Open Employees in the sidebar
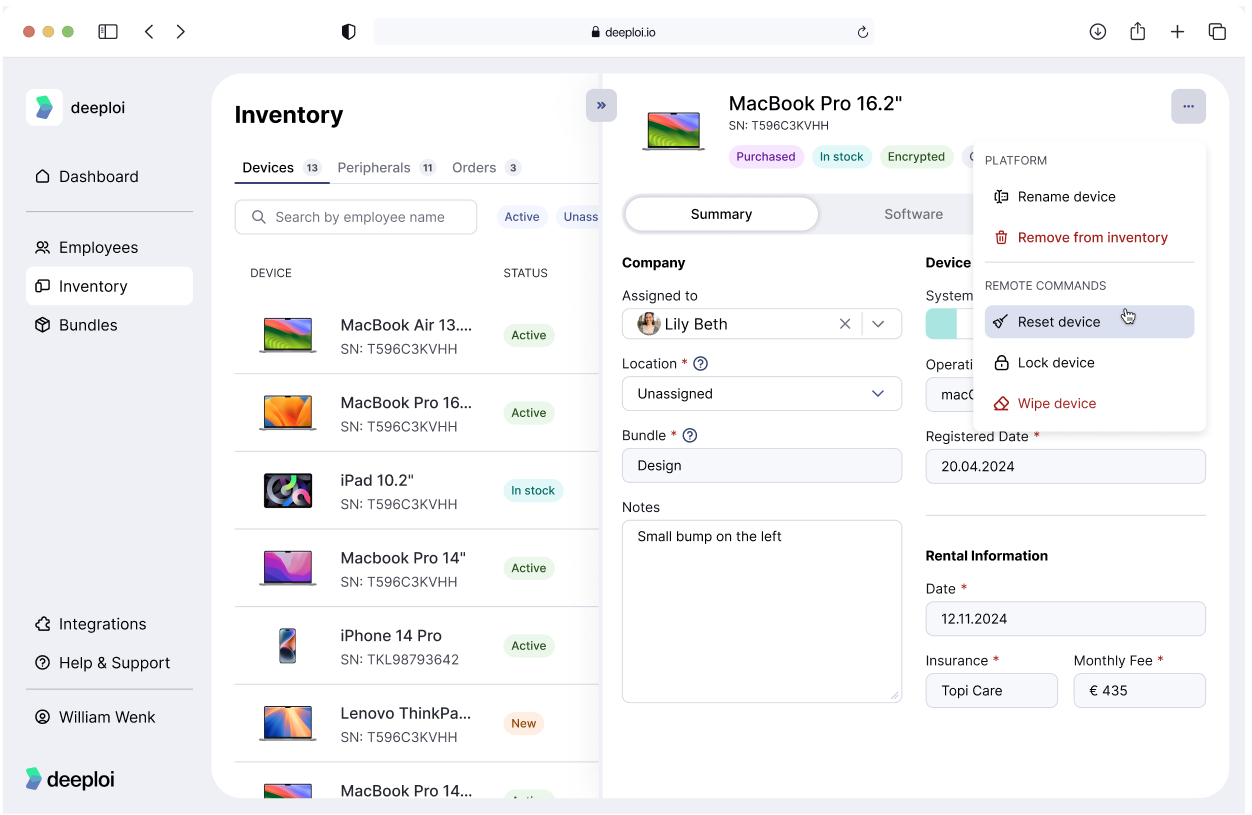The width and height of the screenshot is (1252, 815). (x=109, y=248)
